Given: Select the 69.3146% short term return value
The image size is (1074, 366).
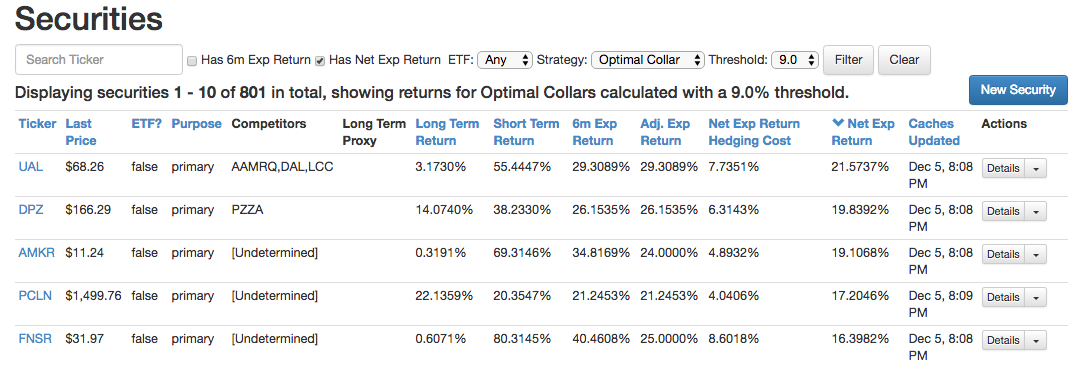Looking at the screenshot, I should pos(522,253).
